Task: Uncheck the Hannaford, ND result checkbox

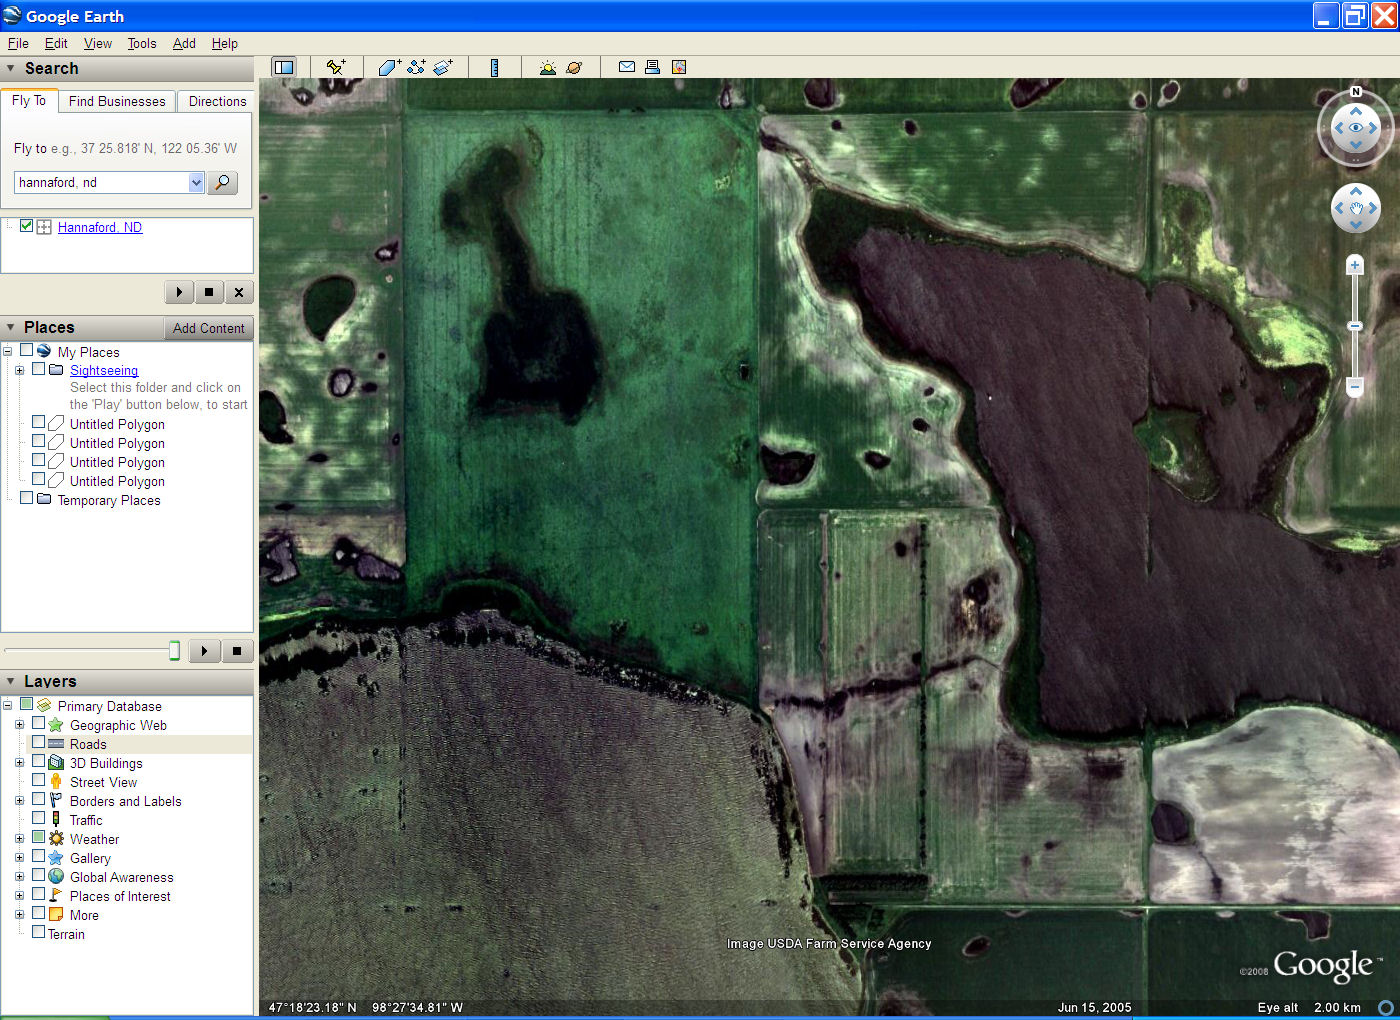Action: [27, 226]
